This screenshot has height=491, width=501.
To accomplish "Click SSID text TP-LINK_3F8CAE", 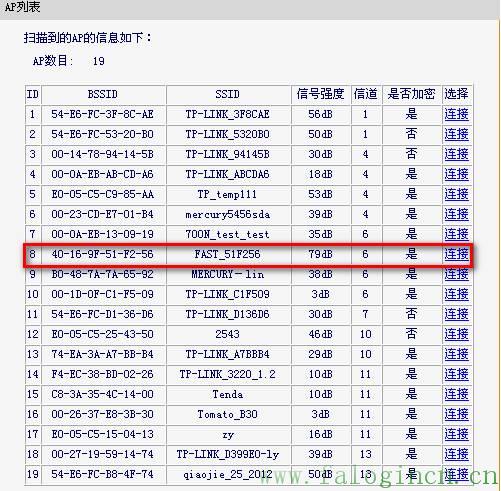I will tap(227, 114).
